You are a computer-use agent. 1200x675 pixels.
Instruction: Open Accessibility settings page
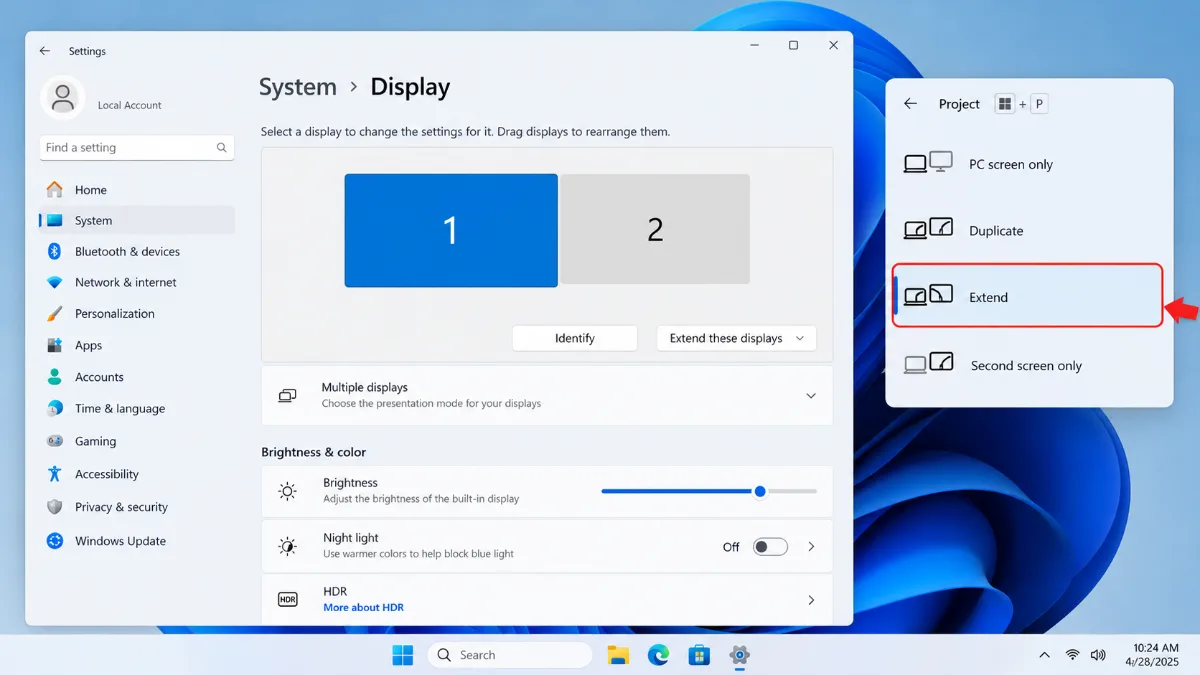pyautogui.click(x=137, y=474)
